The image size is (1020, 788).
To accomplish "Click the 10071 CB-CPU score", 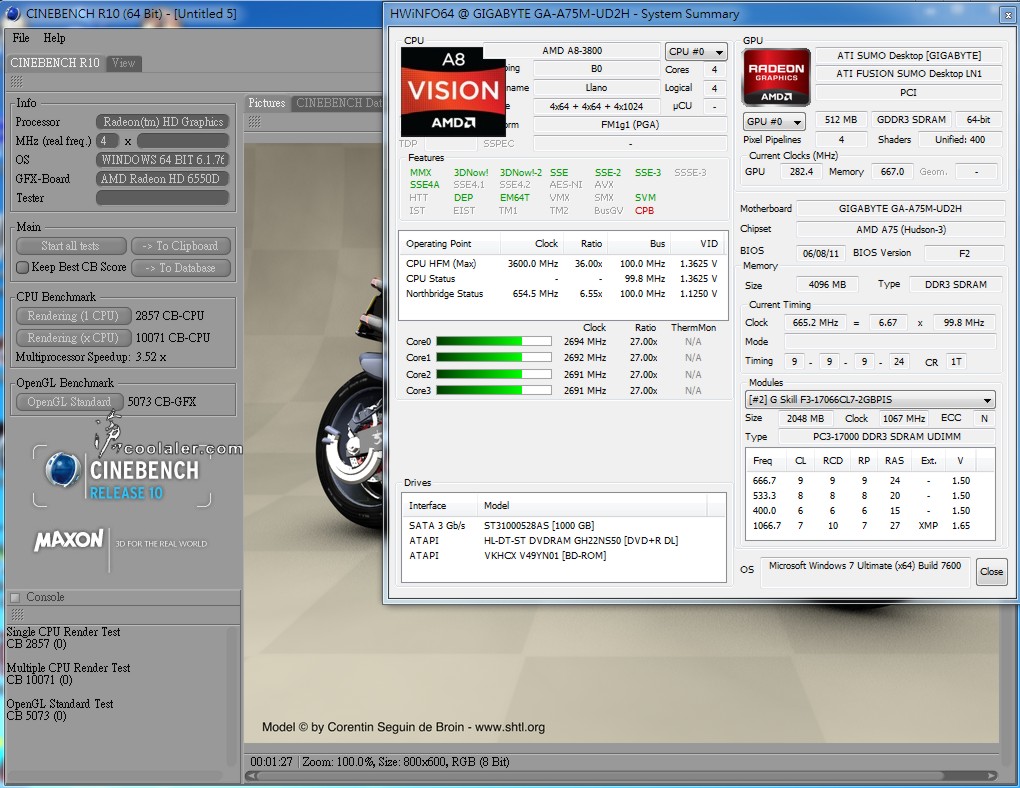I will (x=172, y=338).
